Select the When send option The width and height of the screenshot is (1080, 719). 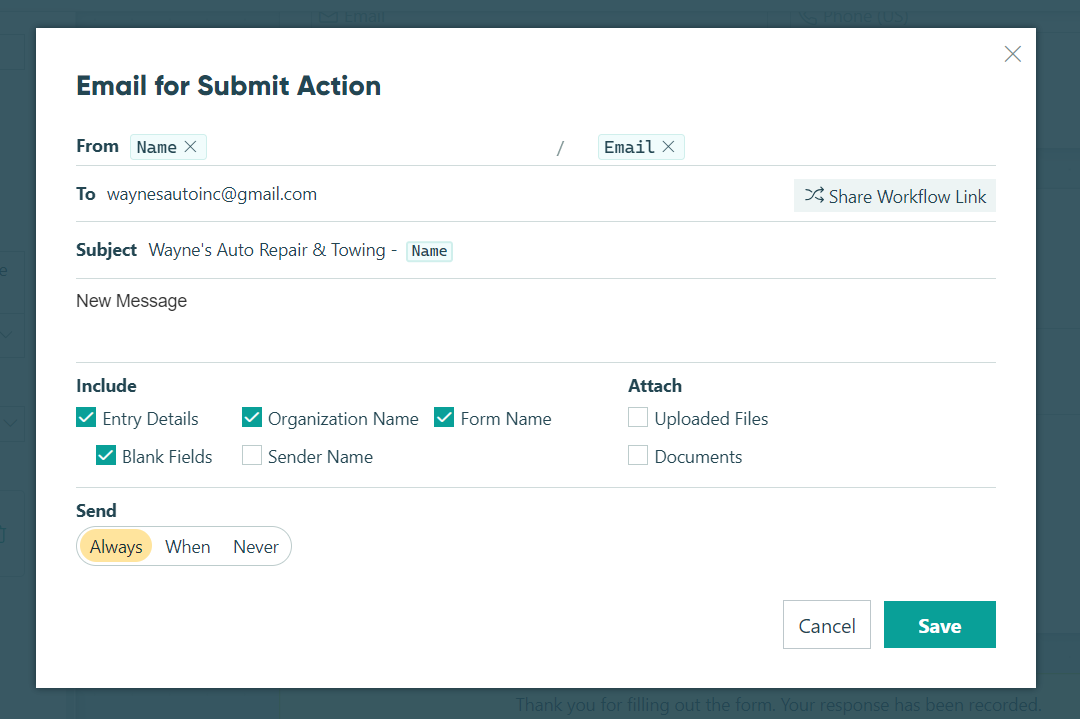pyautogui.click(x=187, y=546)
